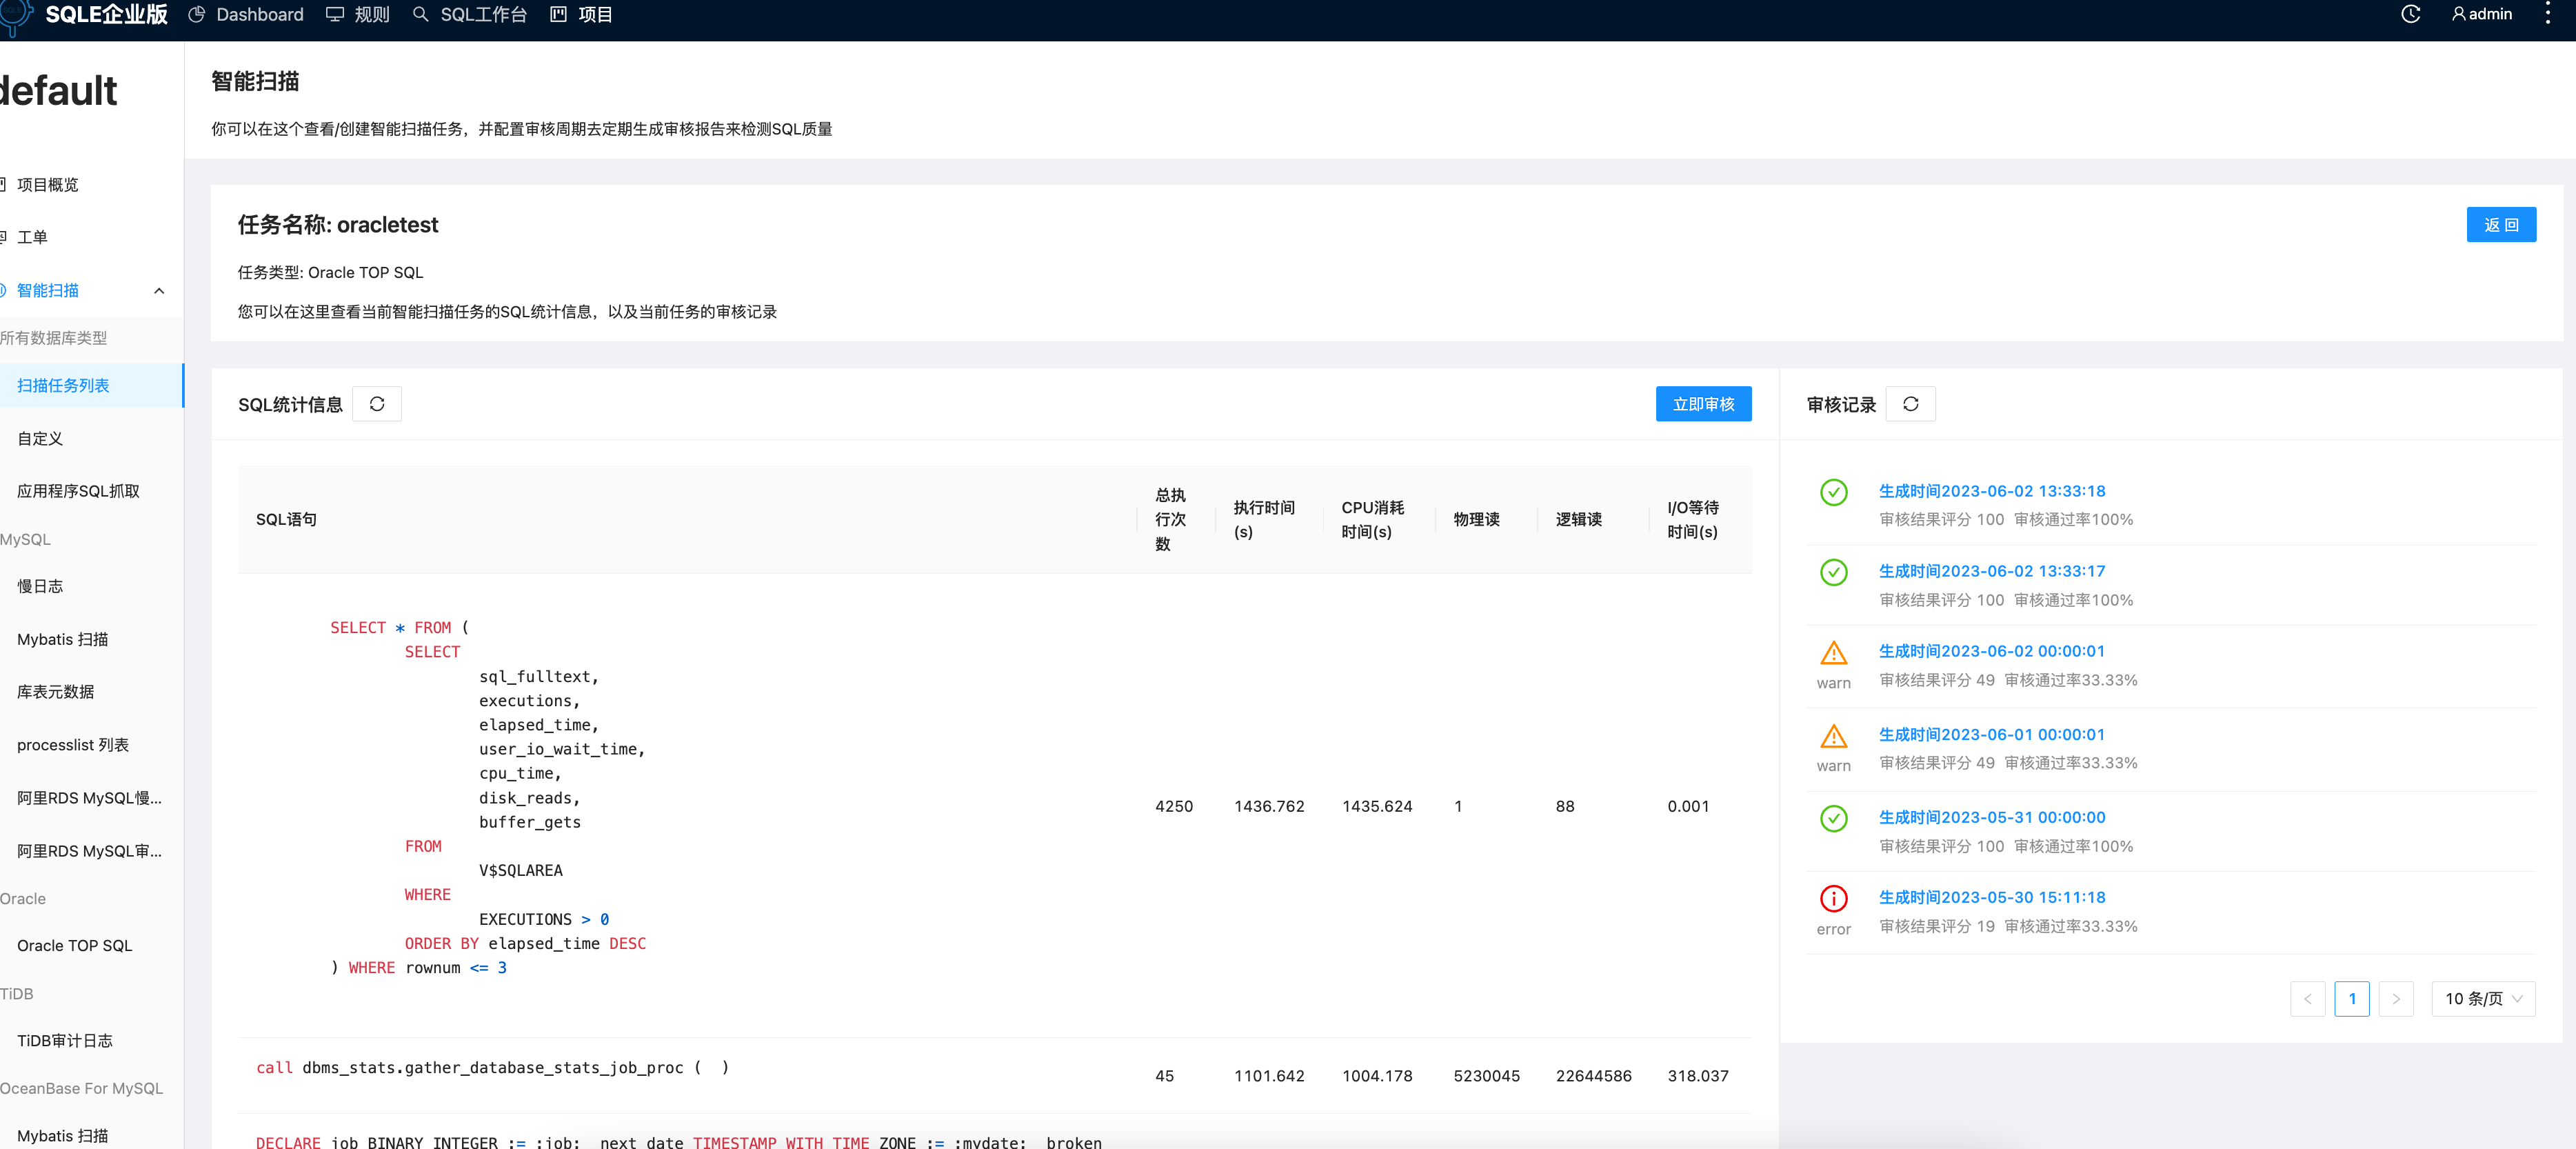Click the 返回 button
This screenshot has height=1149, width=2576.
(2501, 225)
